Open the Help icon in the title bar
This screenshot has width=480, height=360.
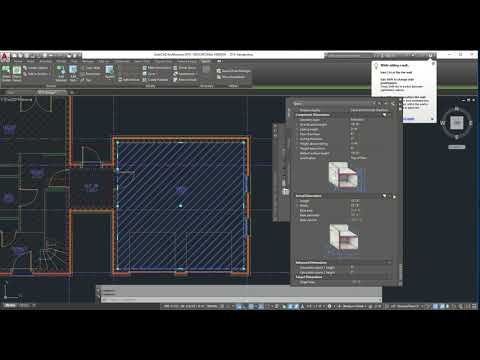(430, 55)
